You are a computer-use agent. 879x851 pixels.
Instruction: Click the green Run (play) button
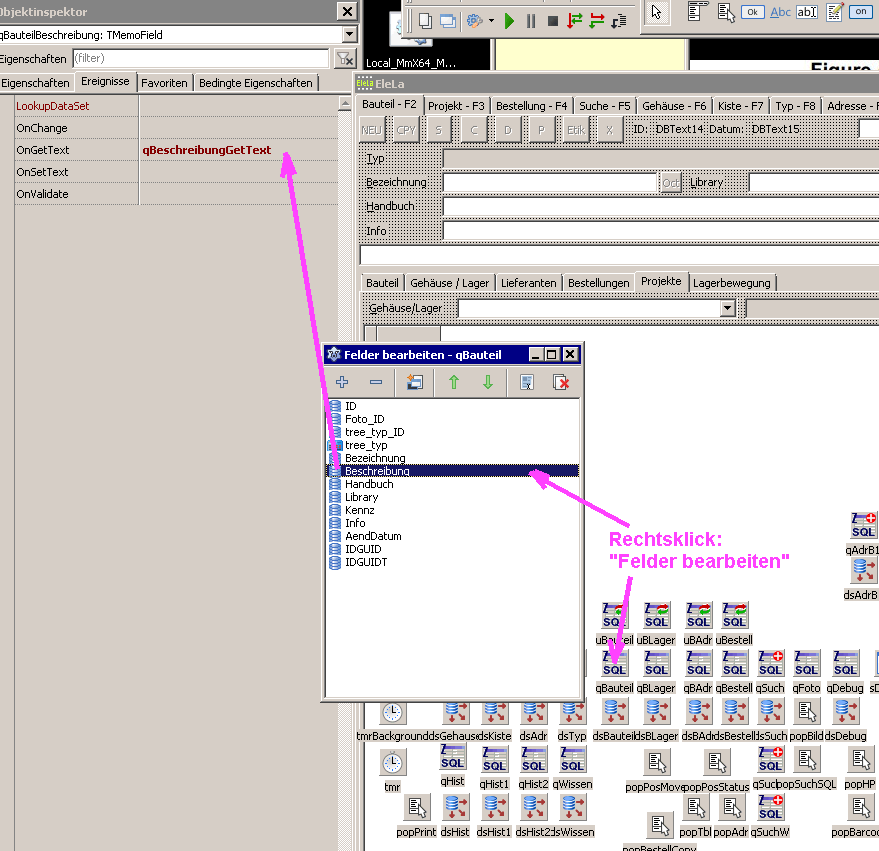tap(509, 20)
